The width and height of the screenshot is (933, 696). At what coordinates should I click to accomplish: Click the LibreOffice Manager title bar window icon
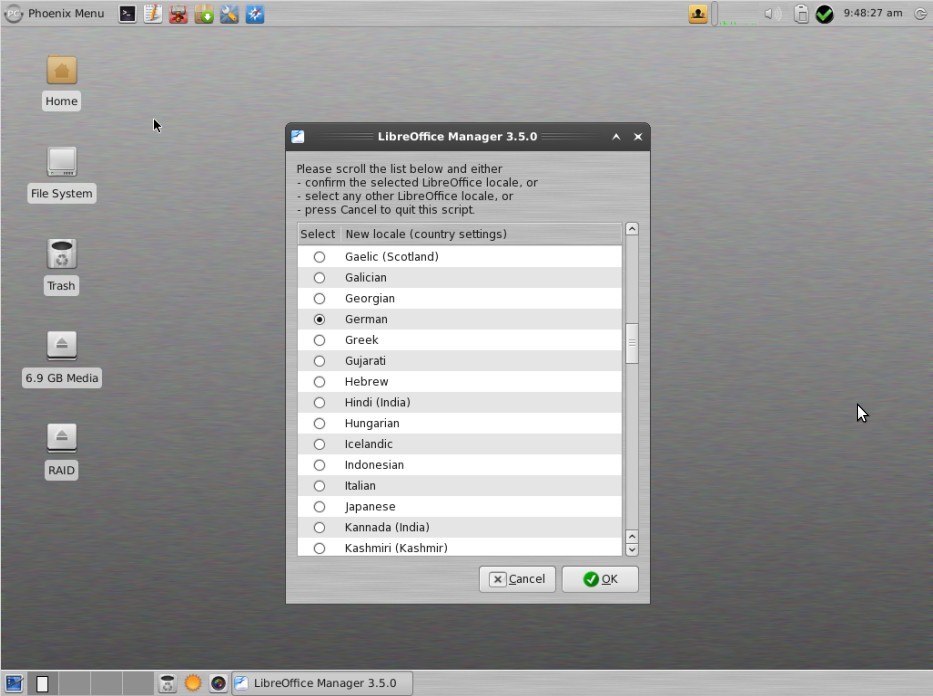click(298, 136)
